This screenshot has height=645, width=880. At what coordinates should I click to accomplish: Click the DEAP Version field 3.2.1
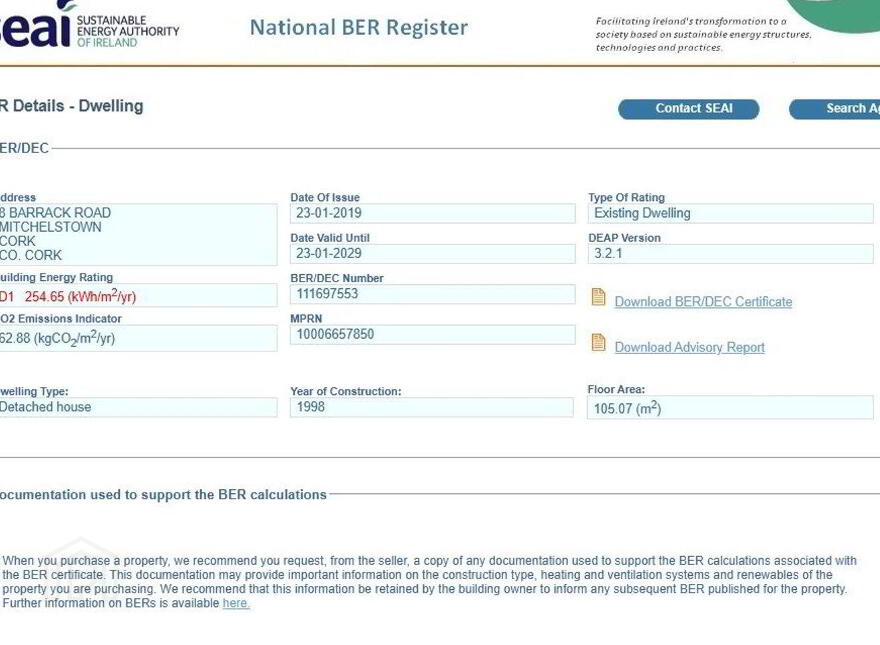[731, 254]
